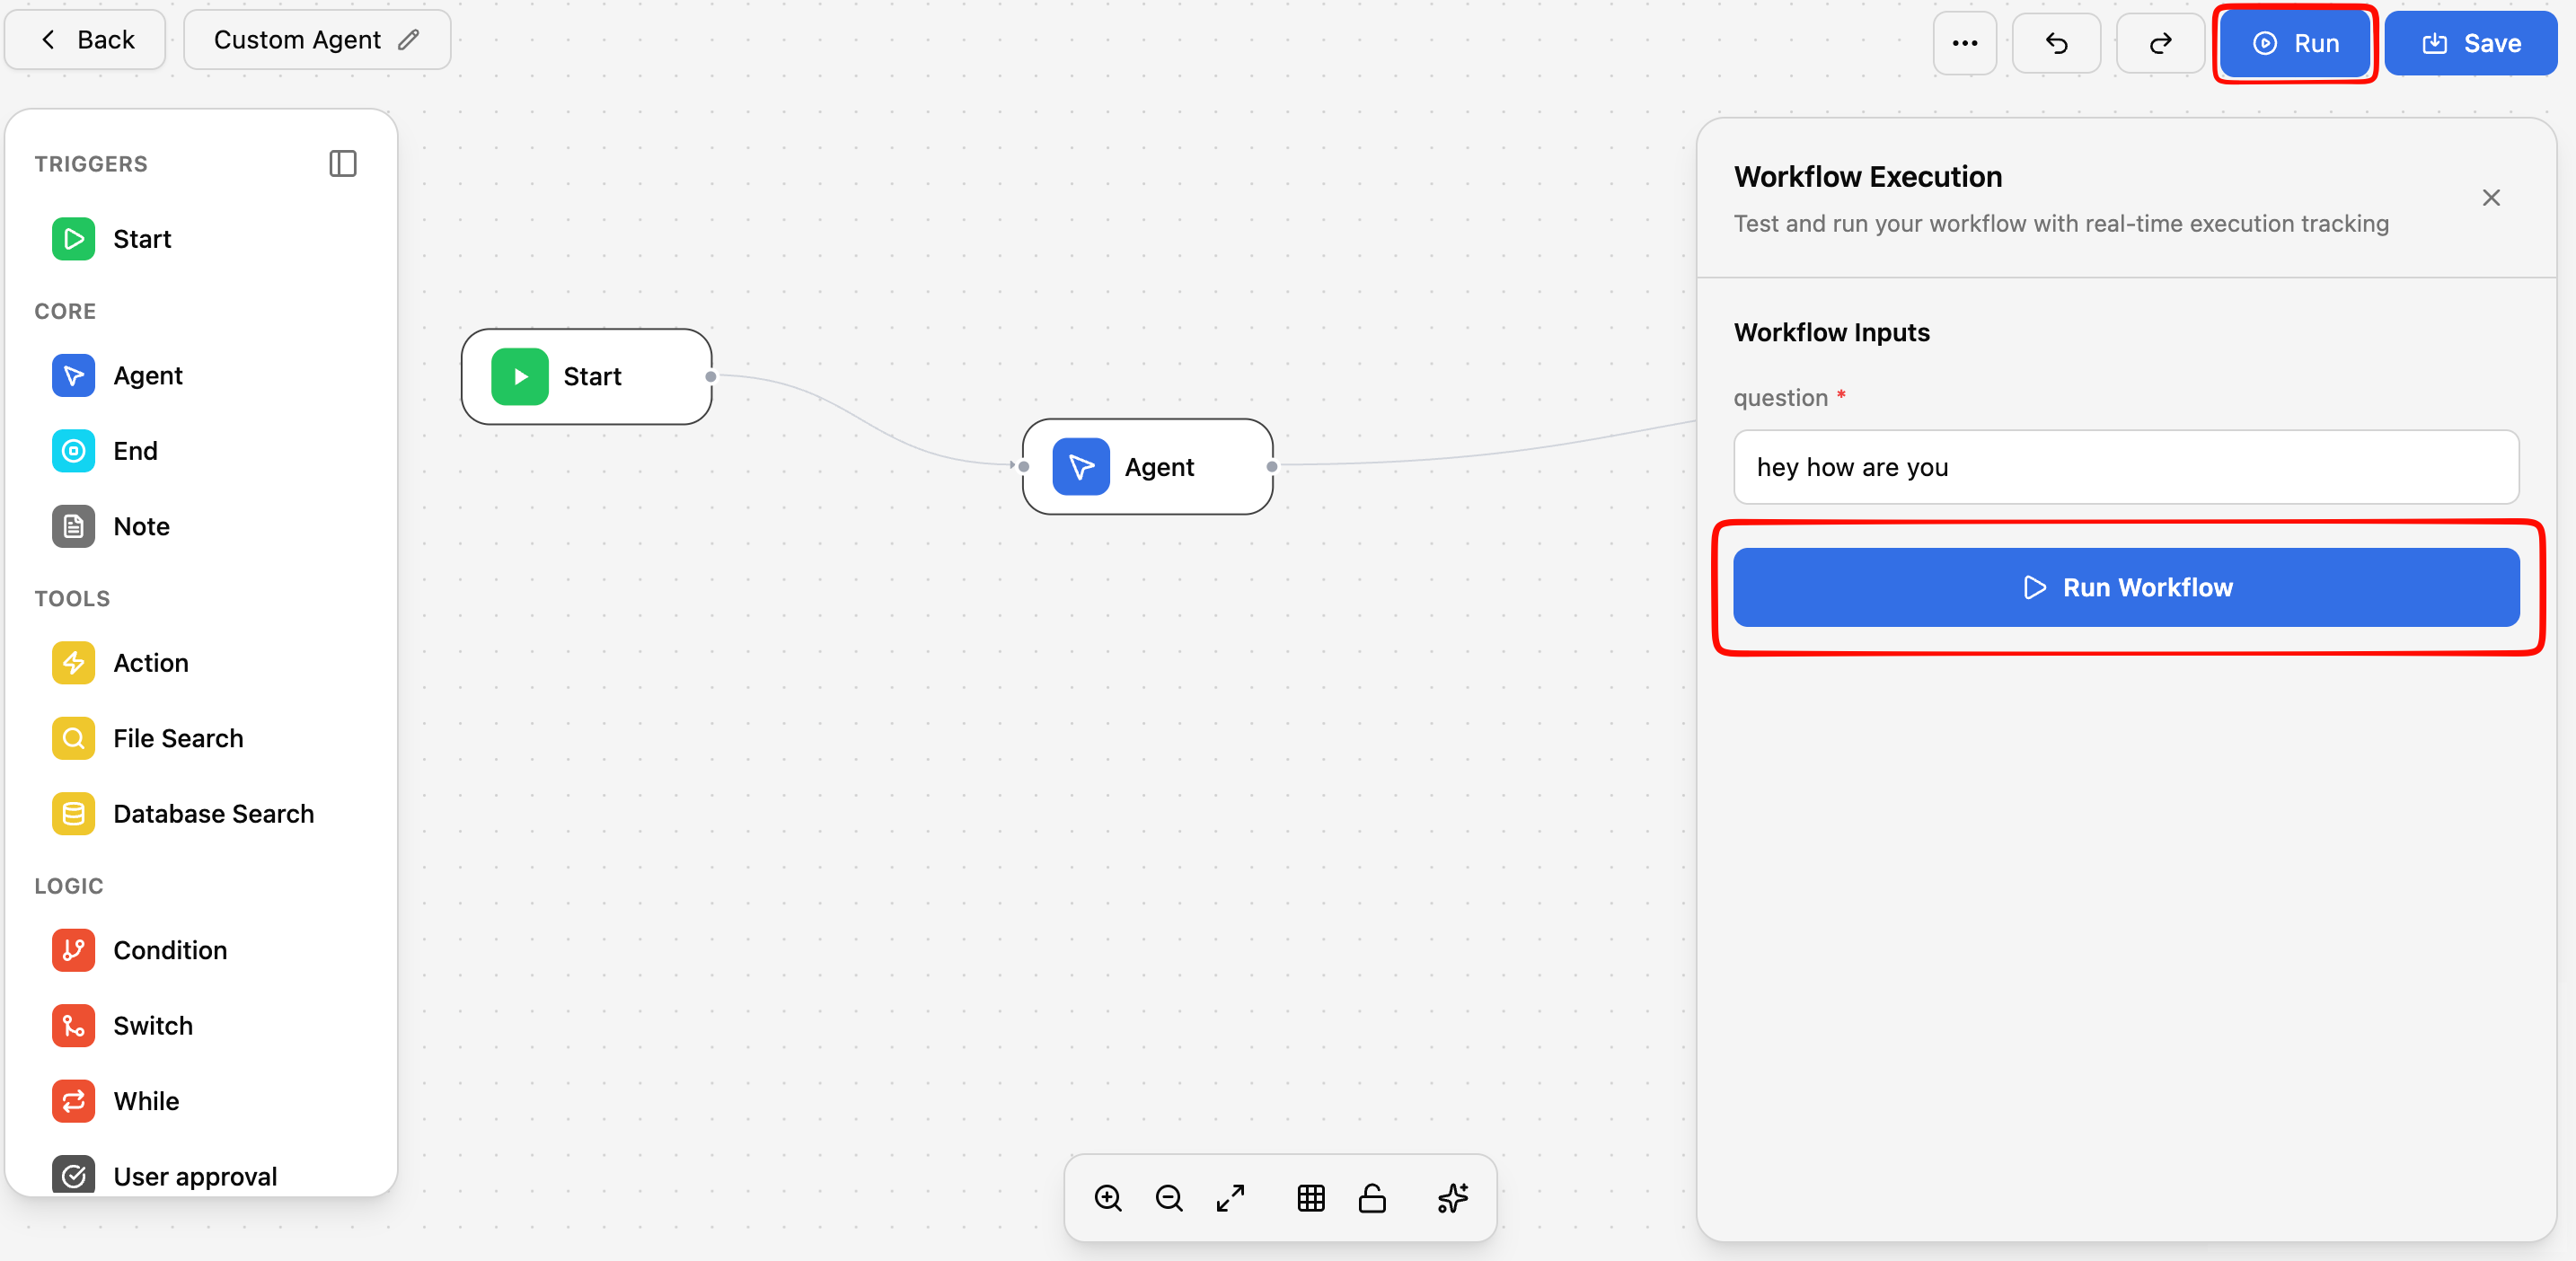Select the Database Search tool item

point(212,814)
